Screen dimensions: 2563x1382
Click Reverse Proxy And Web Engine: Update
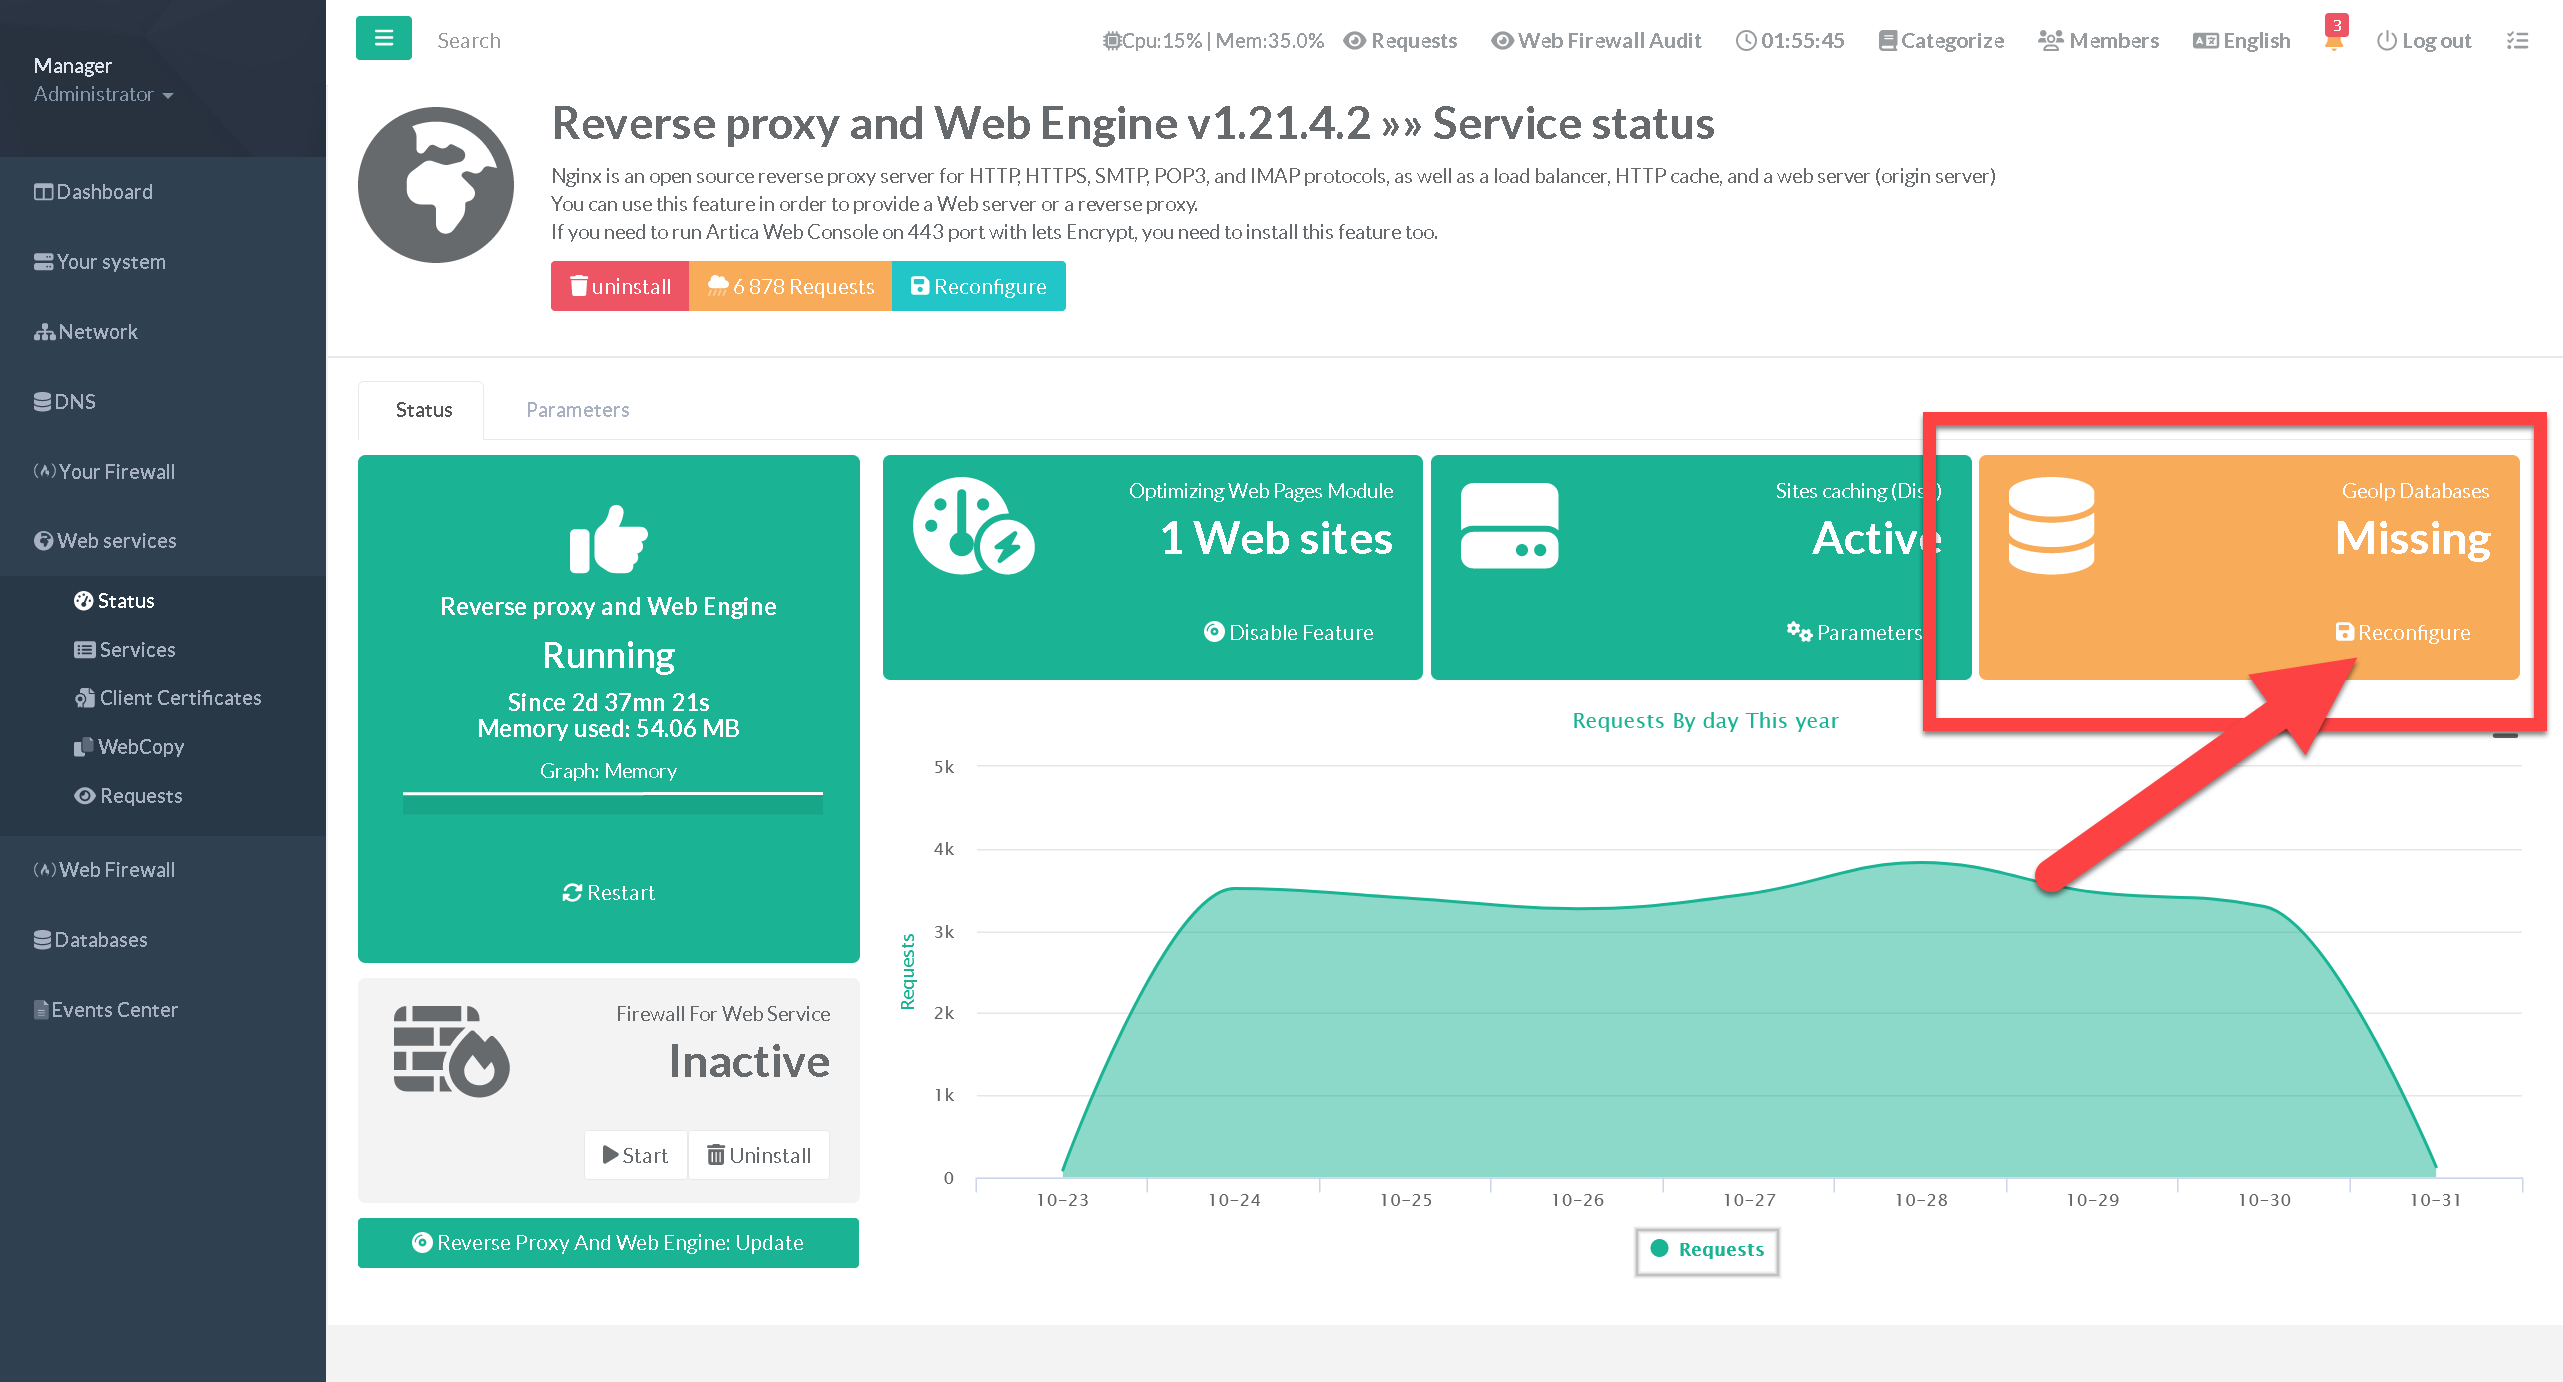(x=608, y=1243)
